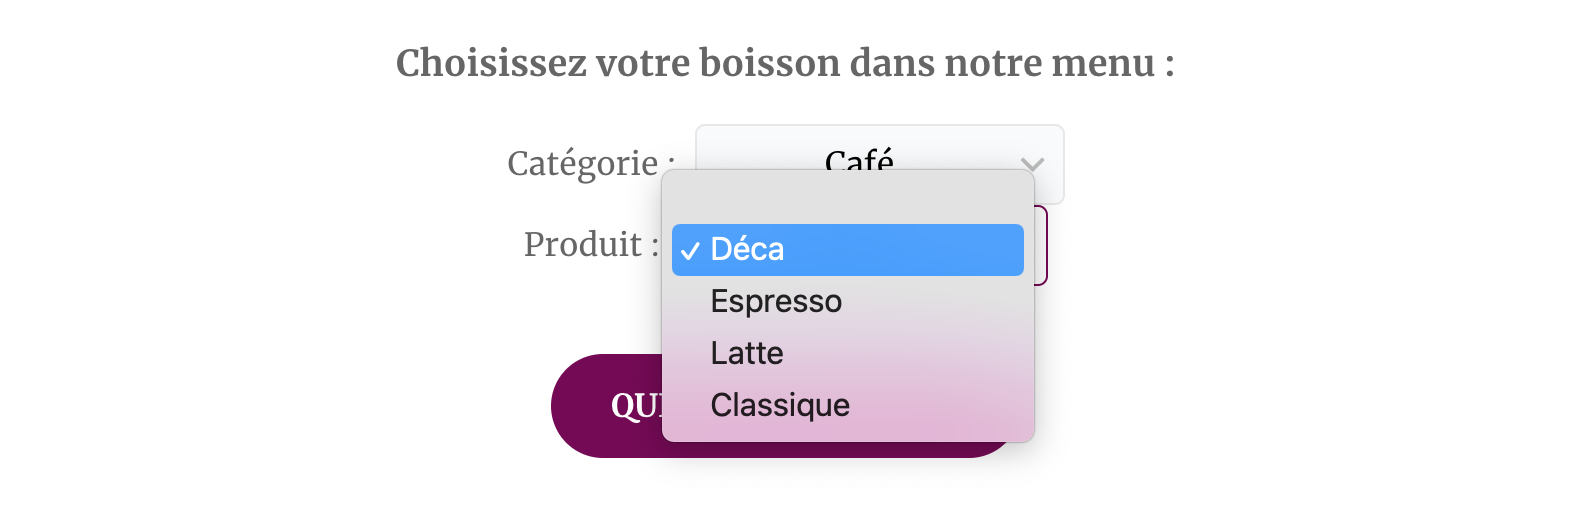
Task: Pick Classique in the dropdown list
Action: 848,405
